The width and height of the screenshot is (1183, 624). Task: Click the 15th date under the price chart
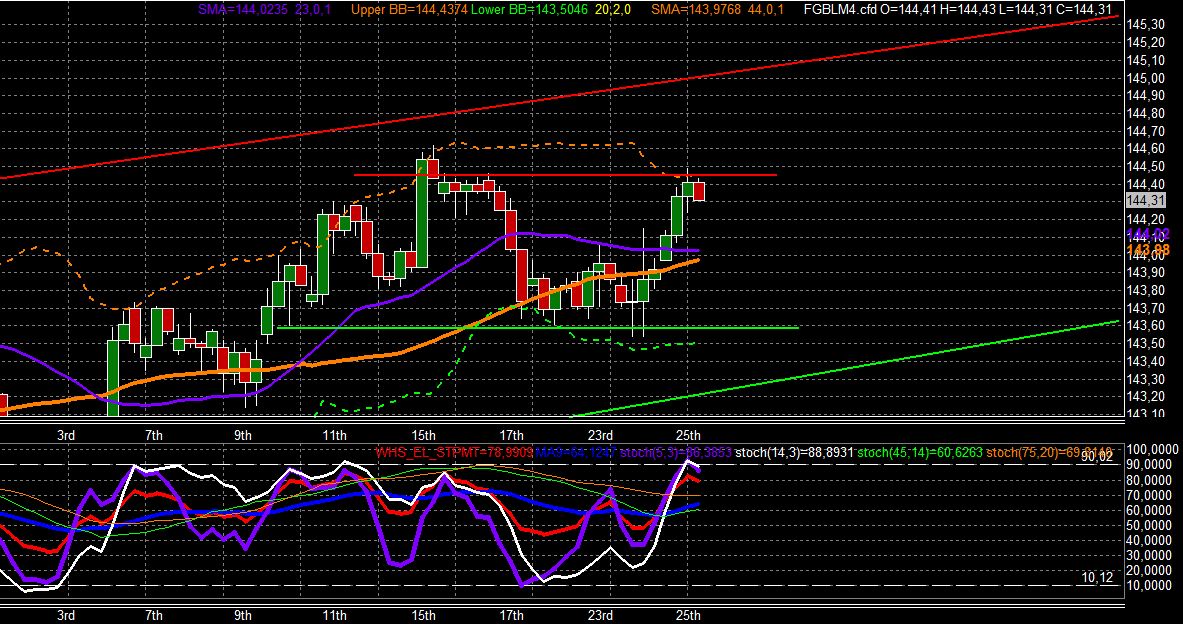423,435
